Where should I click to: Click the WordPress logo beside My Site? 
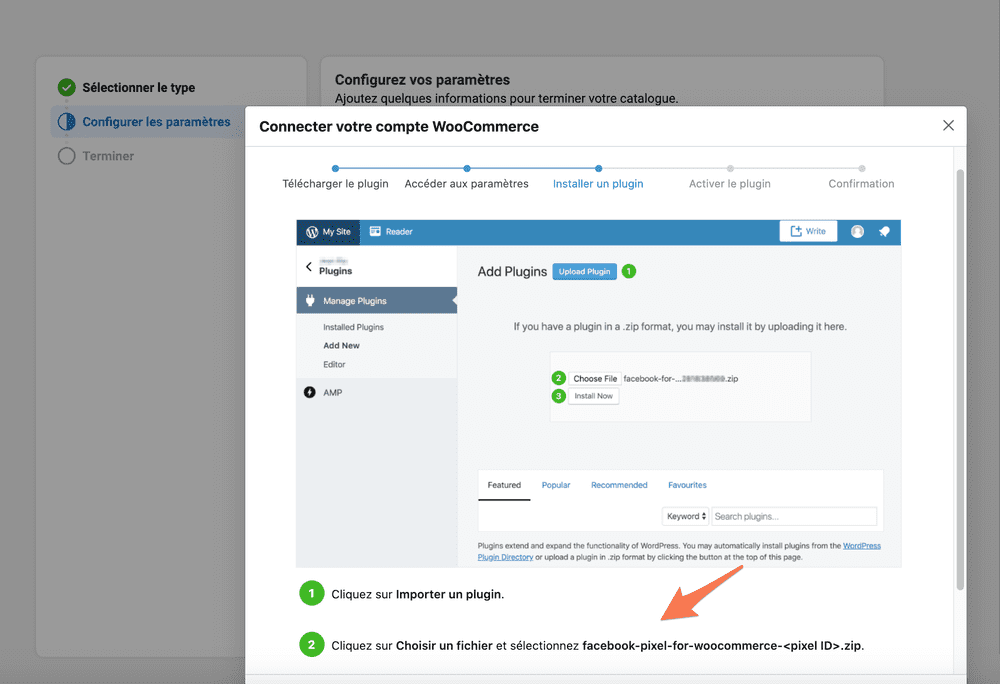coord(312,232)
